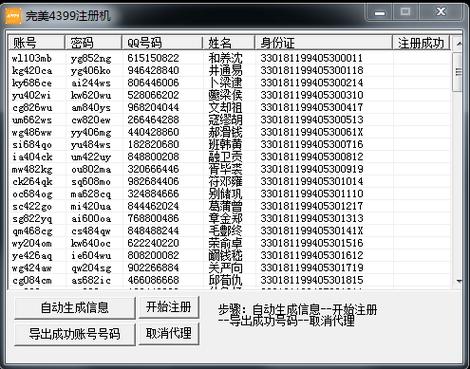Click the 注册成功 column header
This screenshot has height=369, width=470.
421,43
